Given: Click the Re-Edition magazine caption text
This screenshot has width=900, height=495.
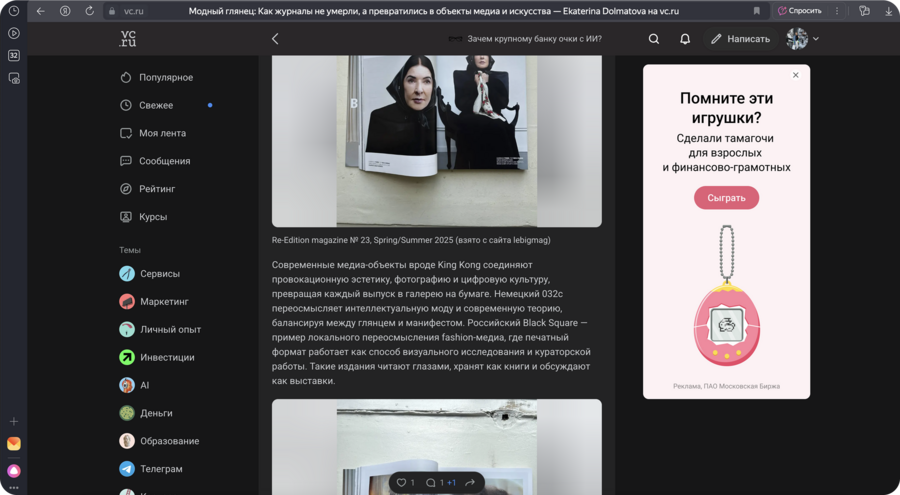Looking at the screenshot, I should (411, 240).
